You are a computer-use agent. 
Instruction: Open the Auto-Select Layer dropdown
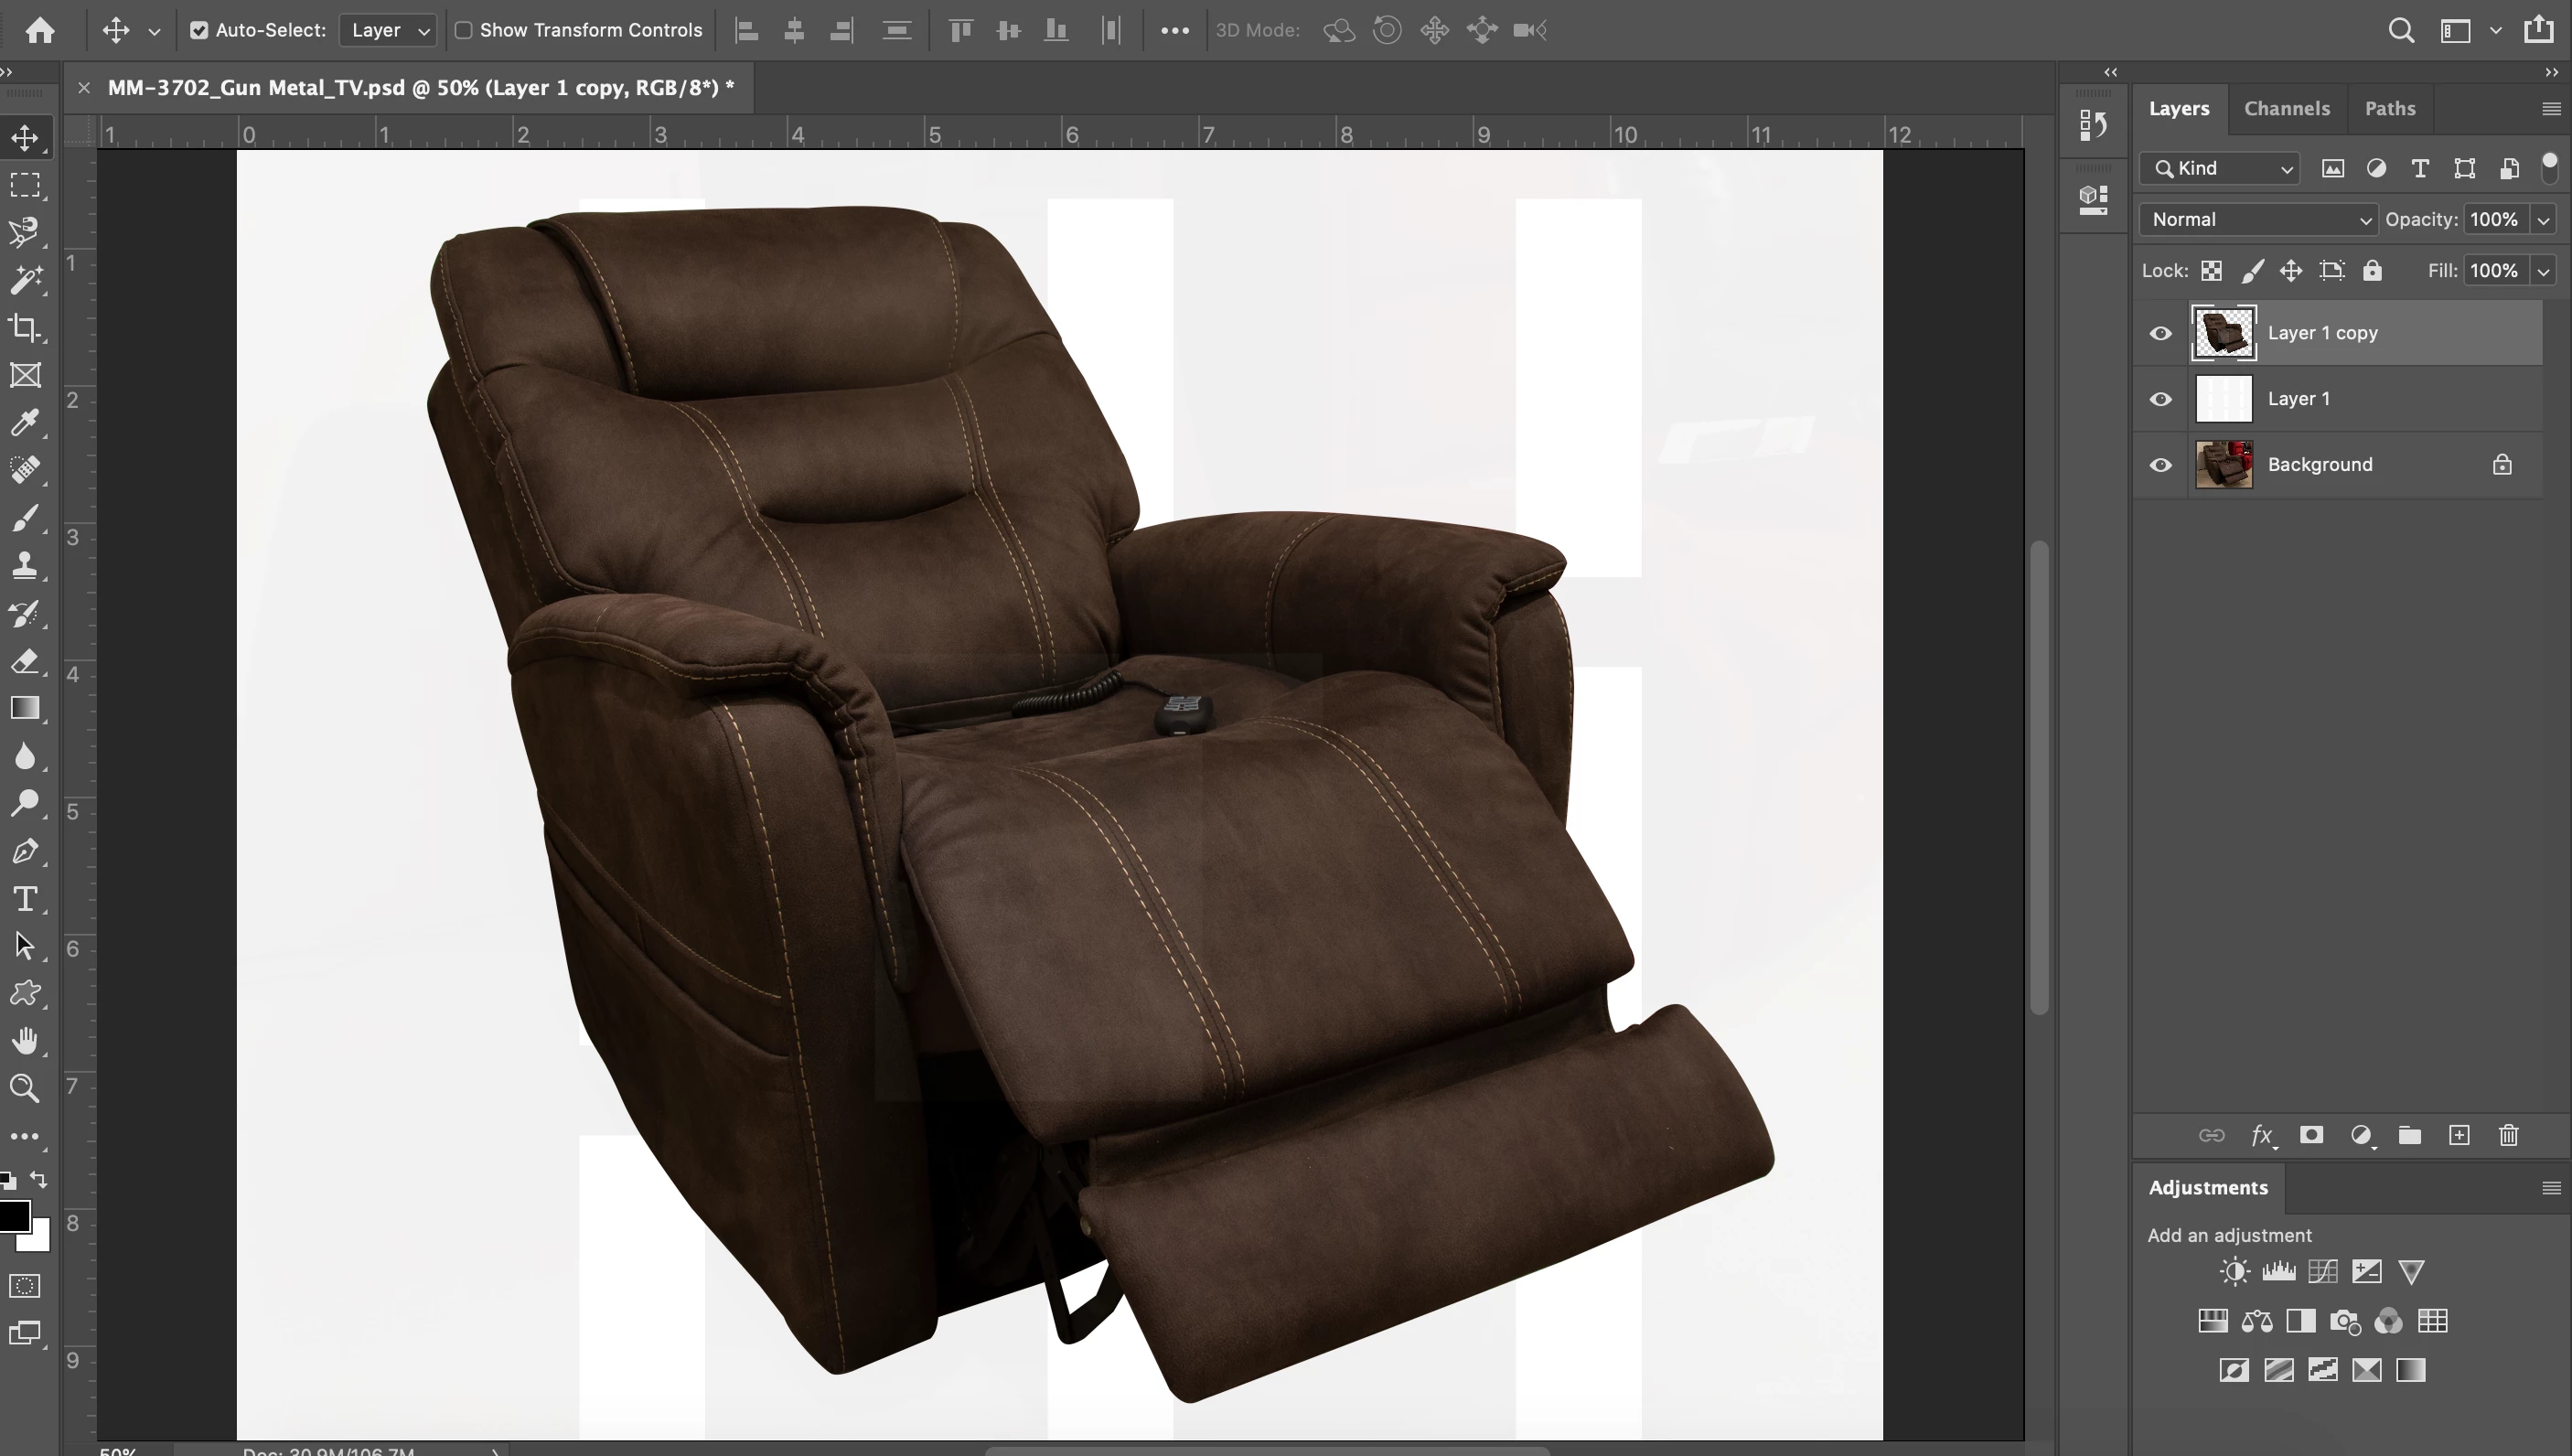(x=388, y=30)
